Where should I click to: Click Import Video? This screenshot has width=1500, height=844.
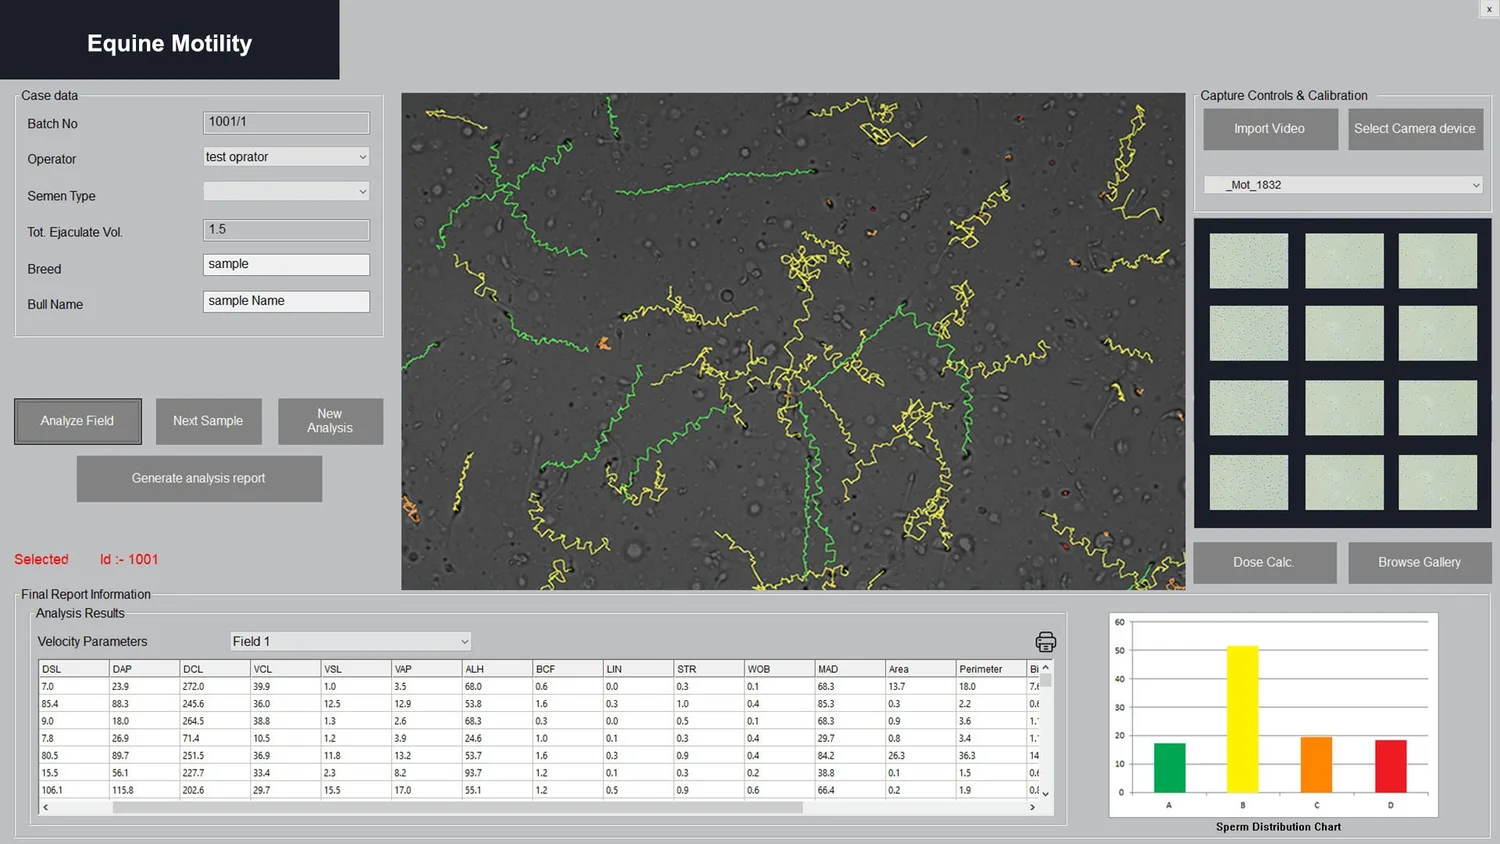1270,128
